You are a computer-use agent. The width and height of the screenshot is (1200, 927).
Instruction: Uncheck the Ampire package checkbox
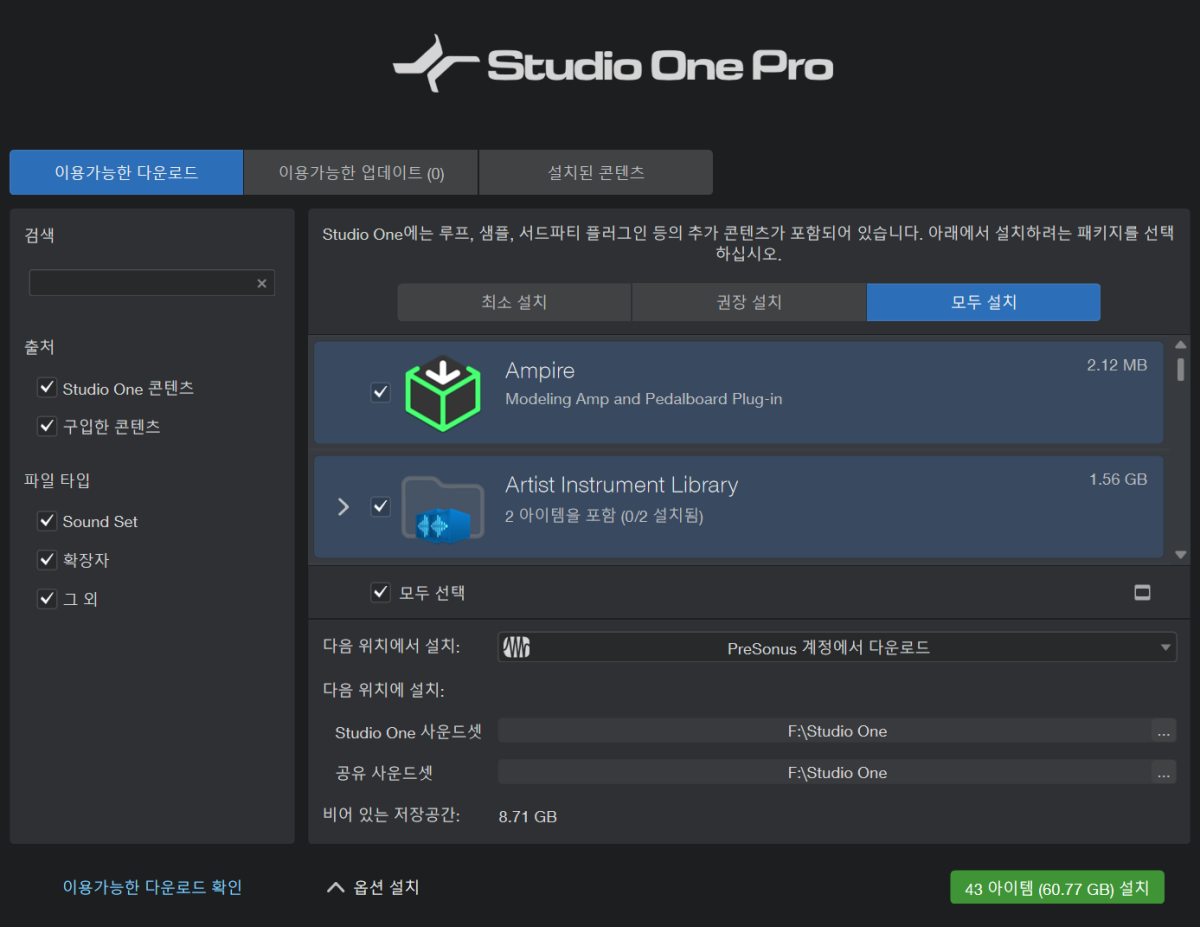point(380,392)
